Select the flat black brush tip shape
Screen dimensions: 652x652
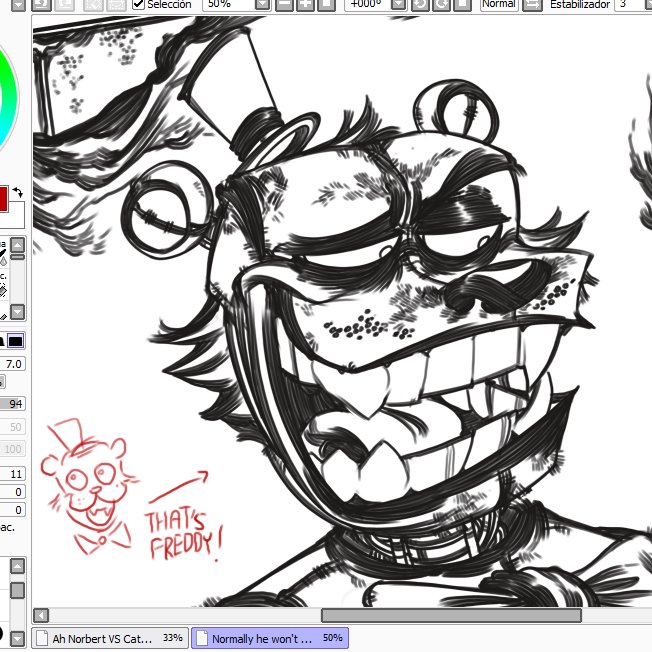(x=16, y=341)
